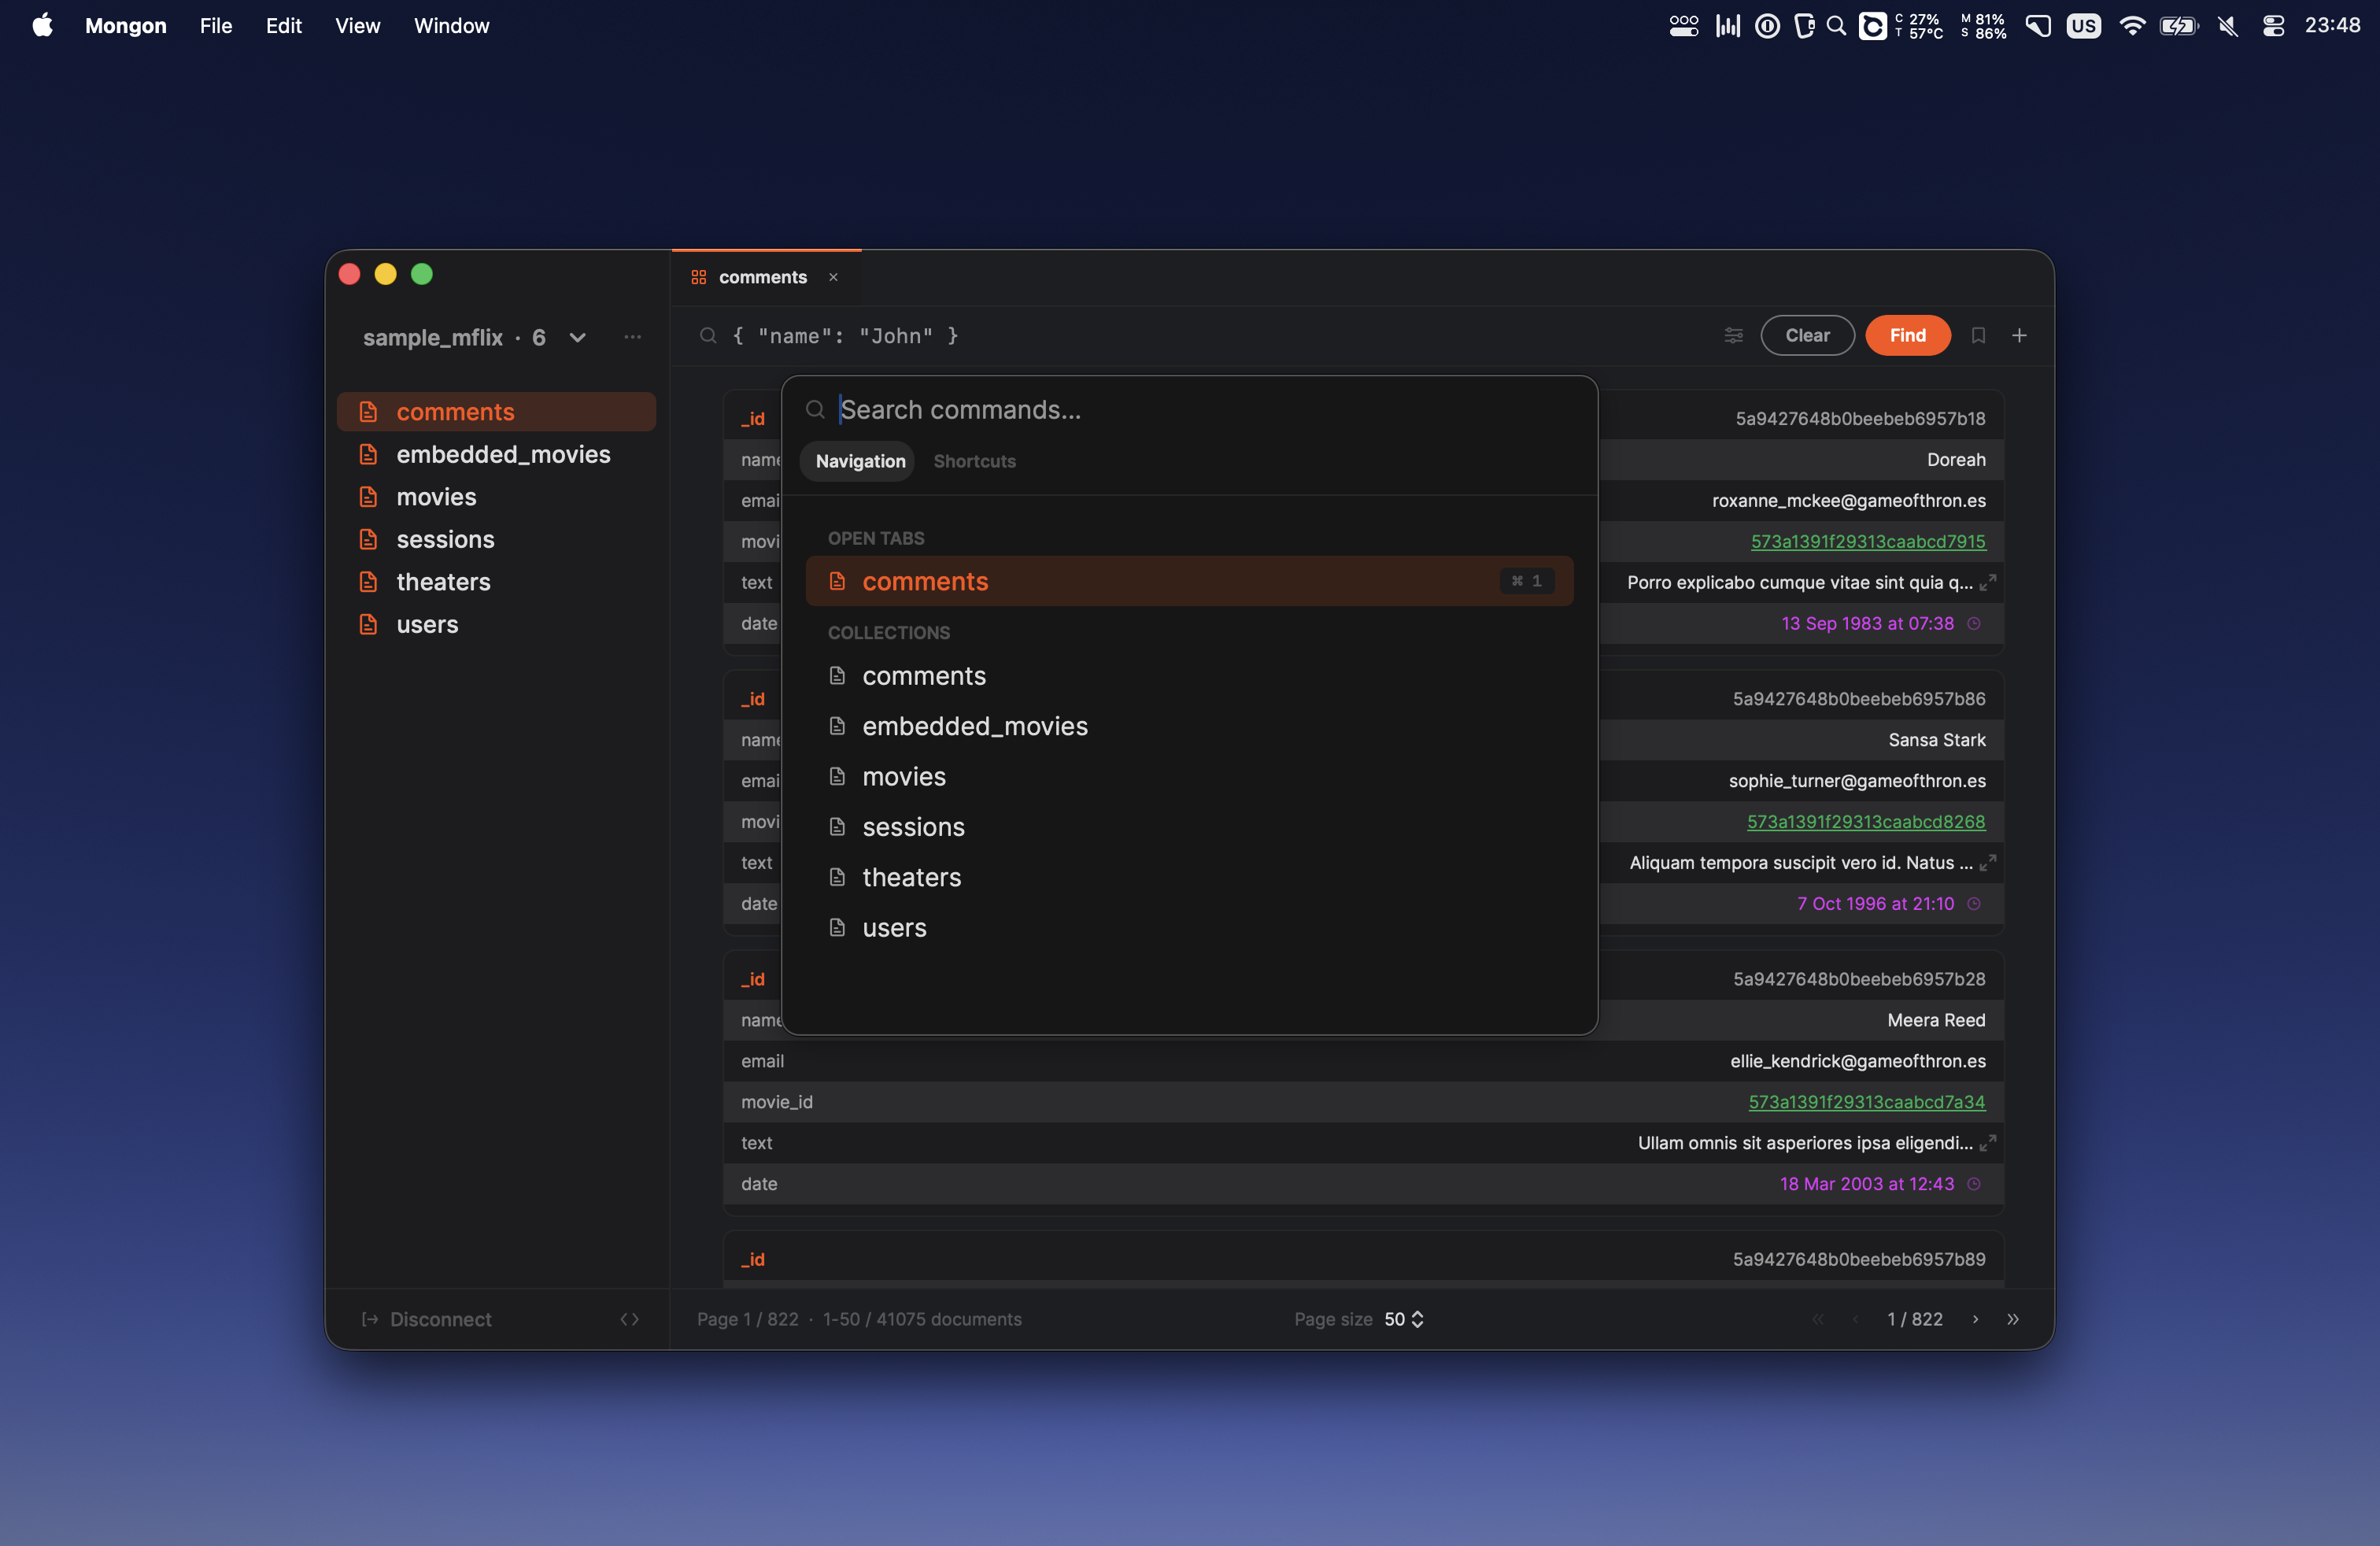Add a new query tab with plus icon
Viewport: 2380px width, 1546px height.
(x=2019, y=336)
